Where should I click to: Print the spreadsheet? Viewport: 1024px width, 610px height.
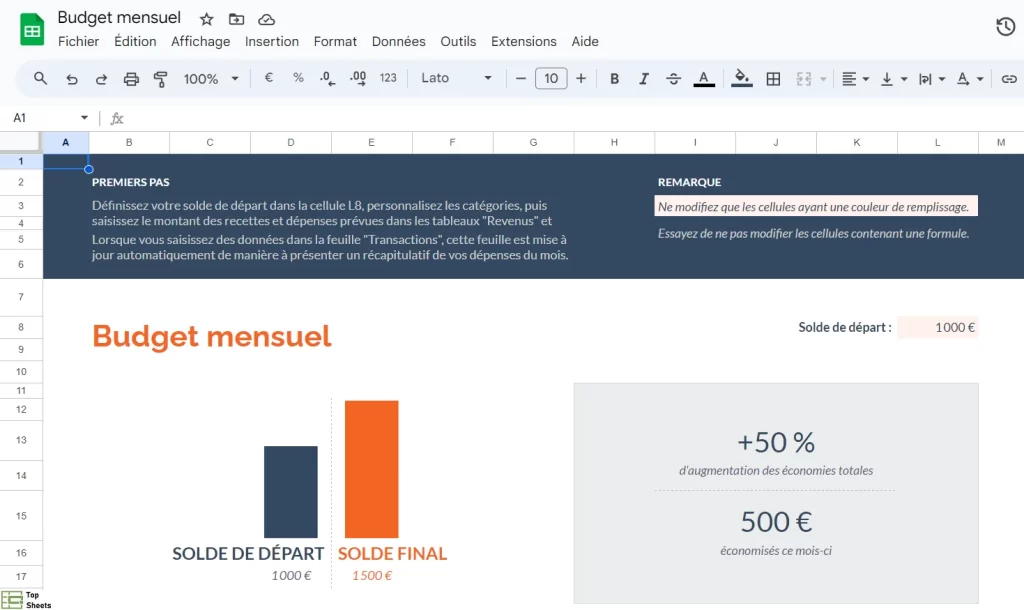tap(131, 79)
